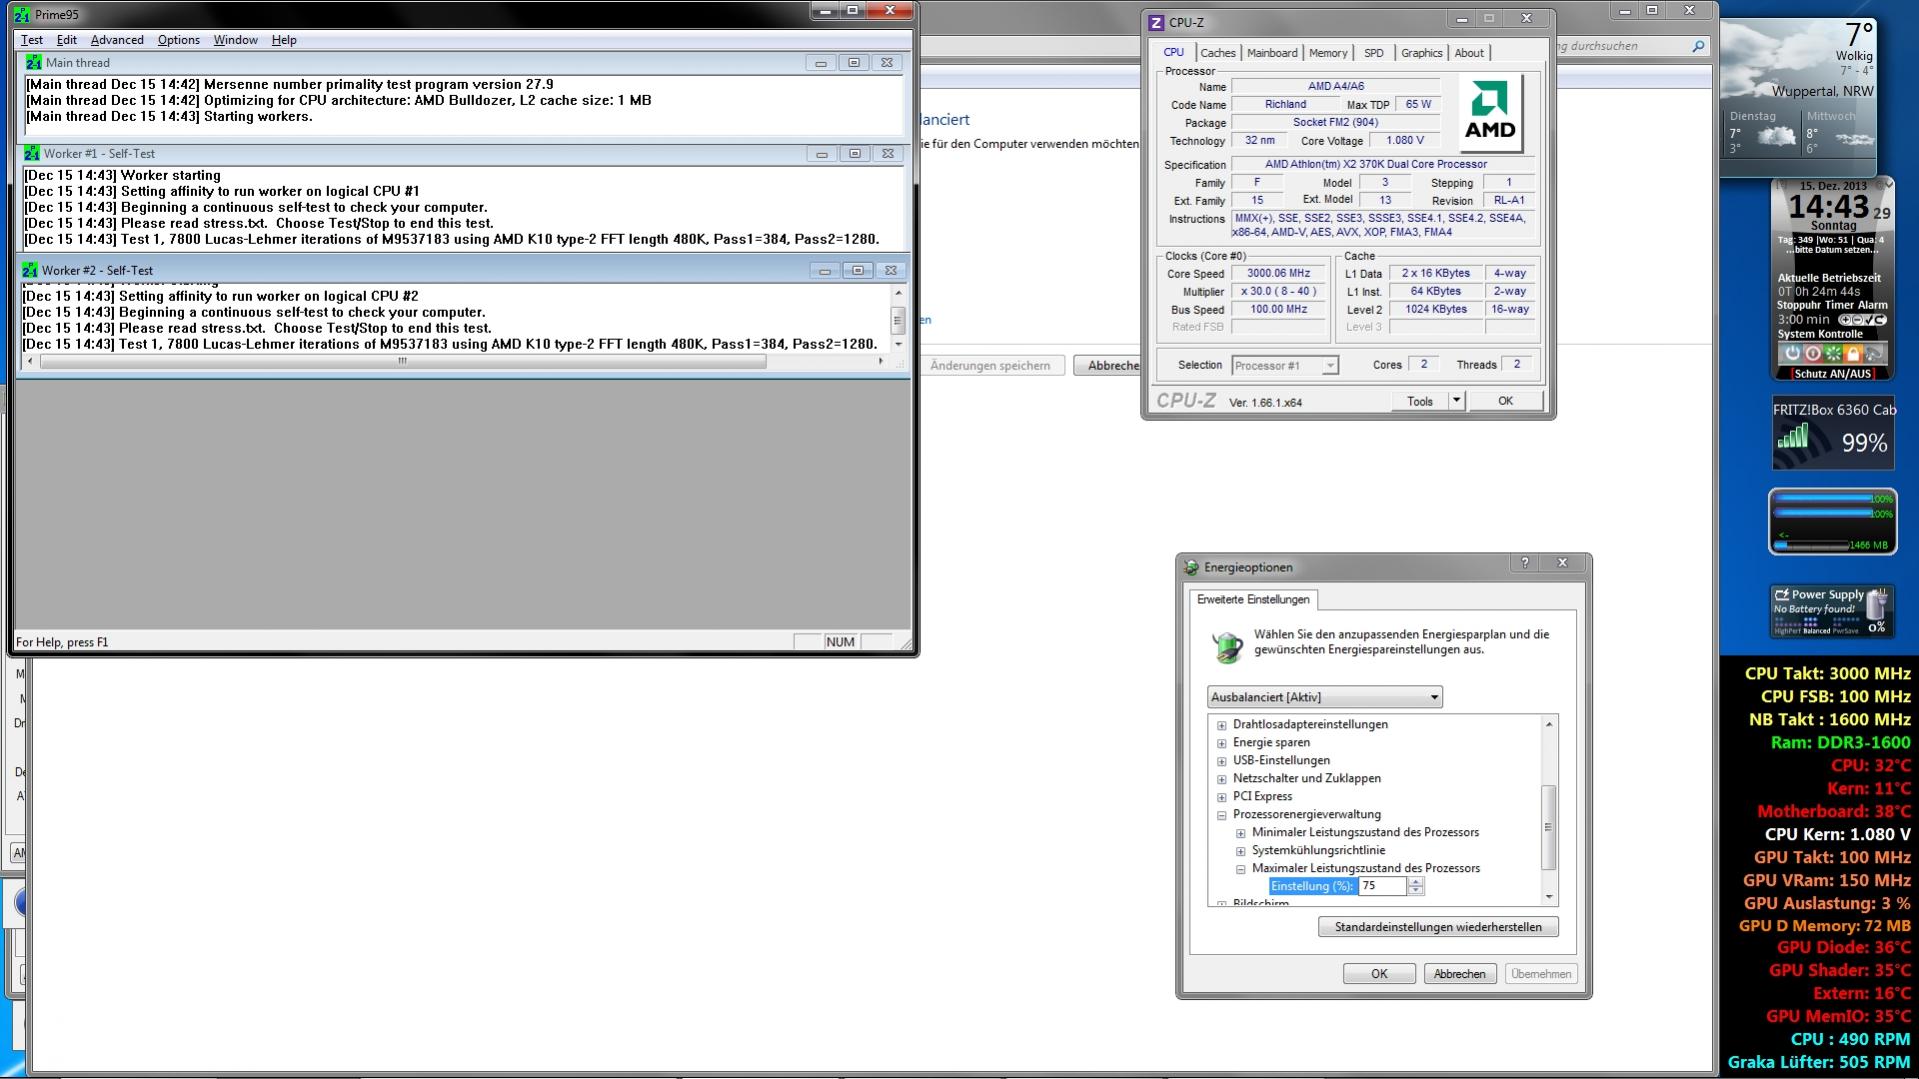The image size is (1919, 1079).
Task: Click the reset arrow button of timer gadget
Action: click(x=1880, y=320)
